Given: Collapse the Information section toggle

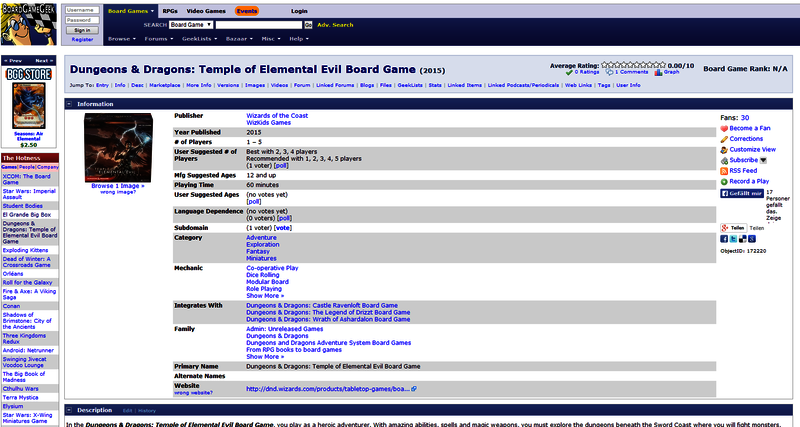Looking at the screenshot, I should pyautogui.click(x=71, y=104).
